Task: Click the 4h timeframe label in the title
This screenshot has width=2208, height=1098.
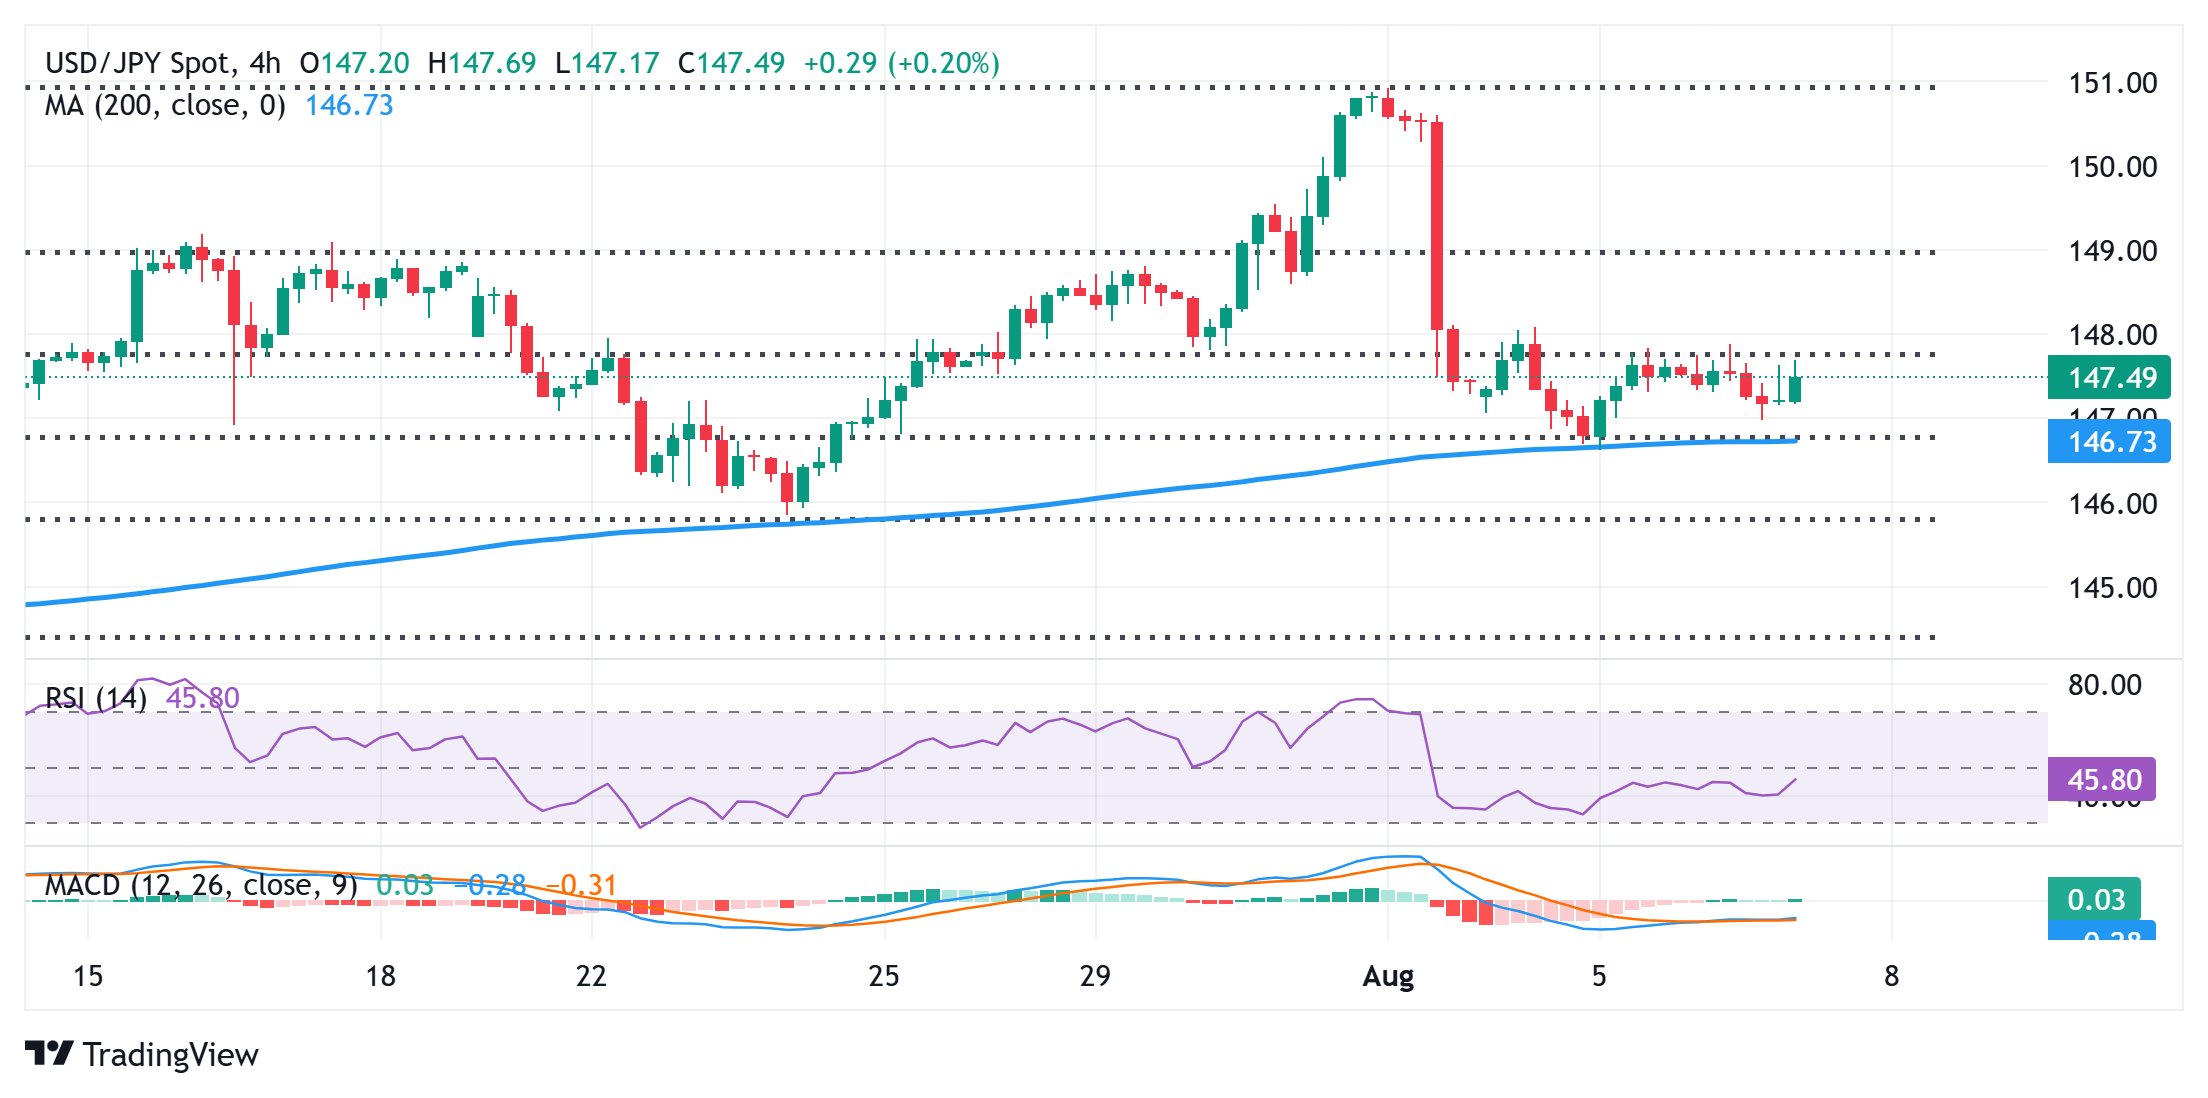Action: pos(265,63)
